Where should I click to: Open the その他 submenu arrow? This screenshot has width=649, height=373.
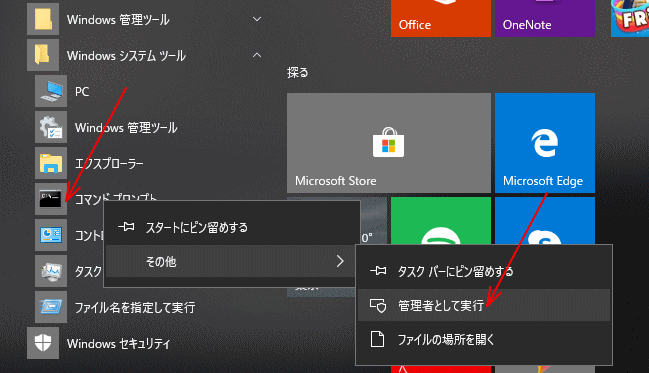340,261
